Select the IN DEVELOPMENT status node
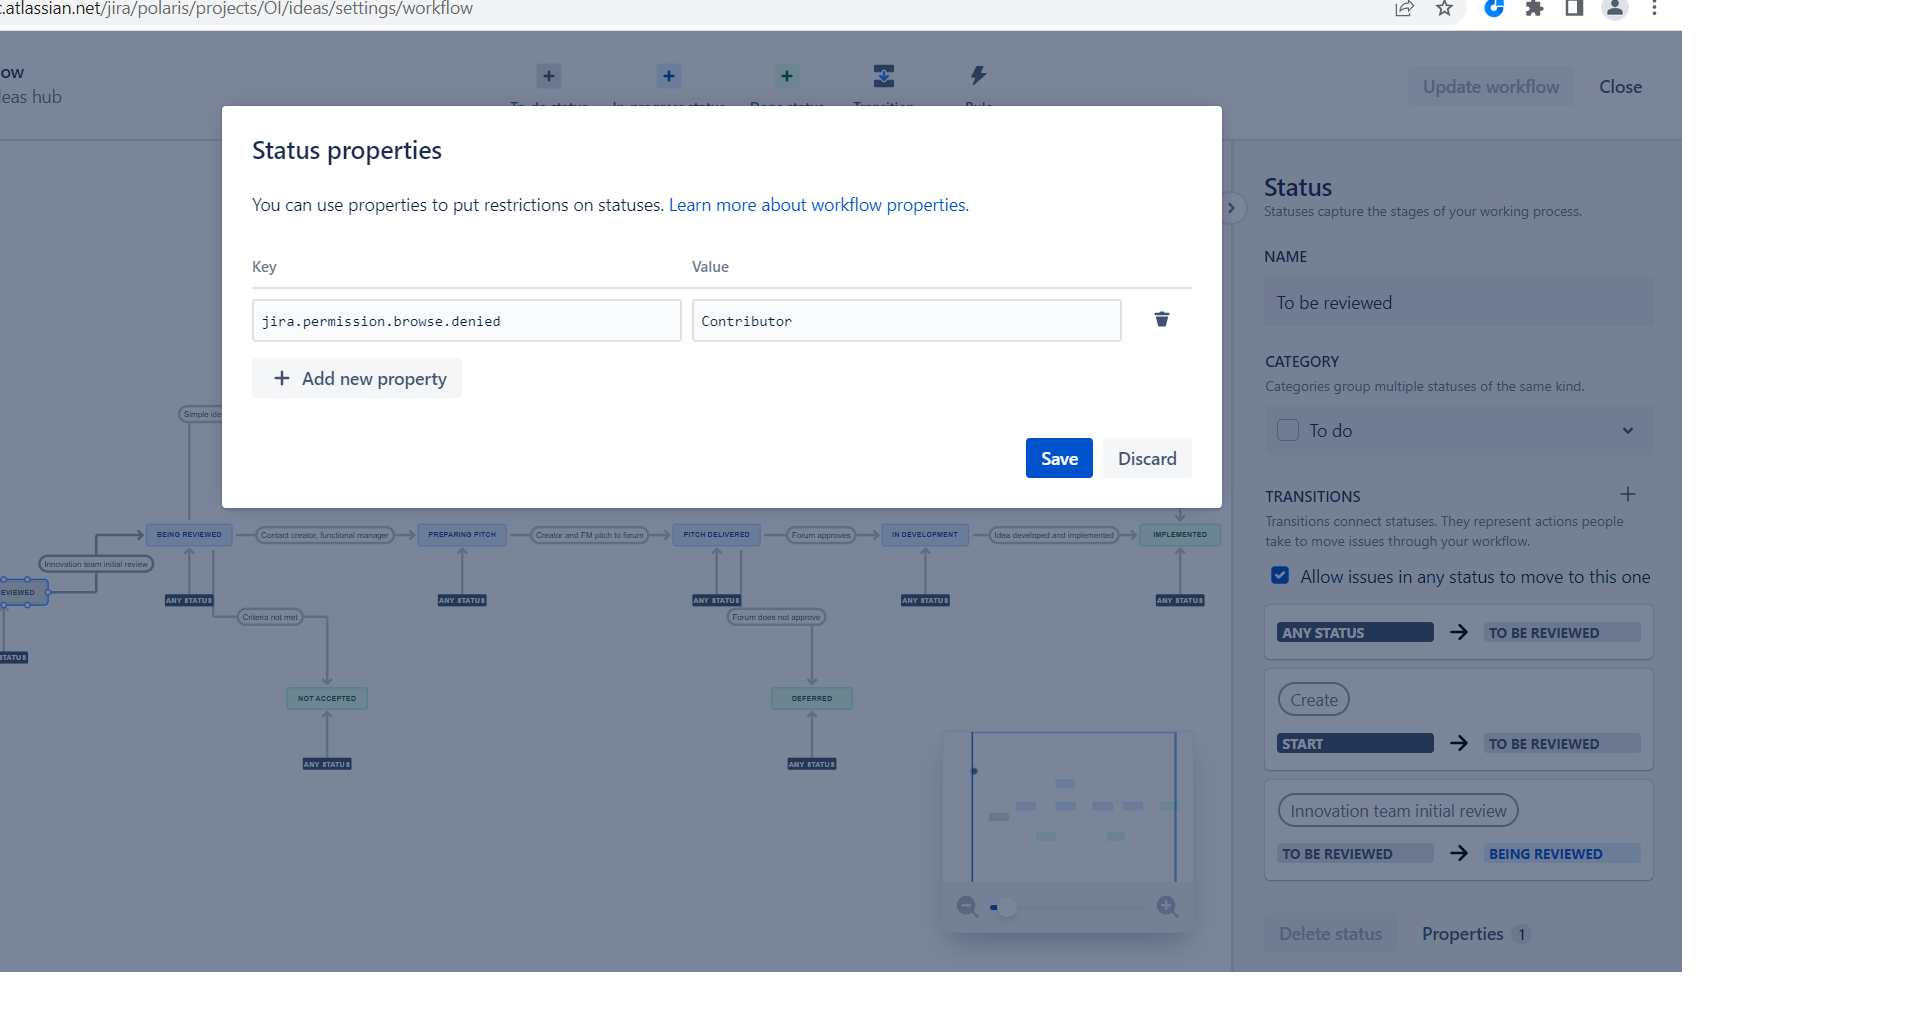The height and width of the screenshot is (1030, 1920). pos(925,535)
